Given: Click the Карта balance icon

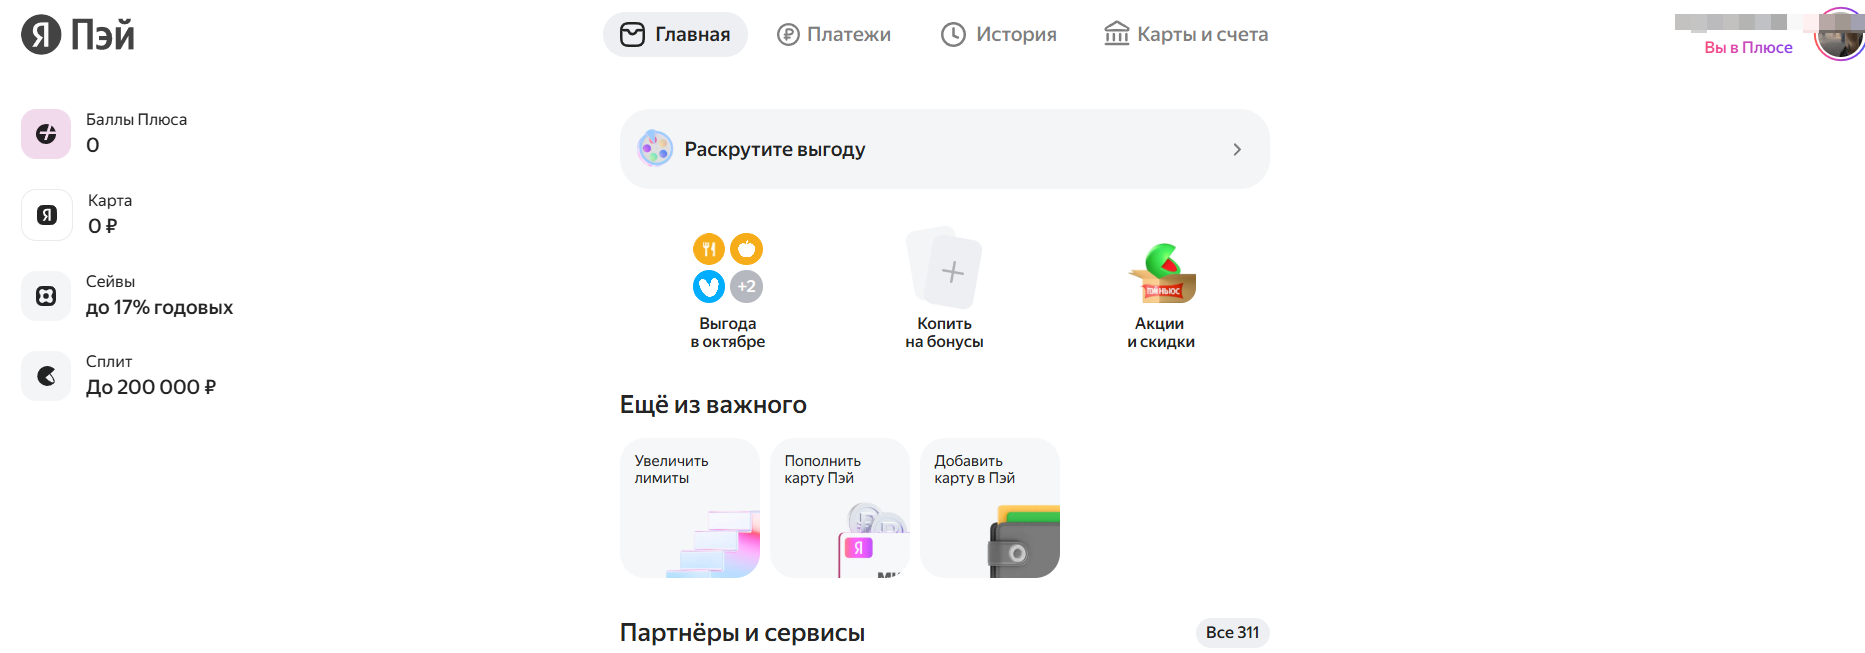Looking at the screenshot, I should point(46,215).
